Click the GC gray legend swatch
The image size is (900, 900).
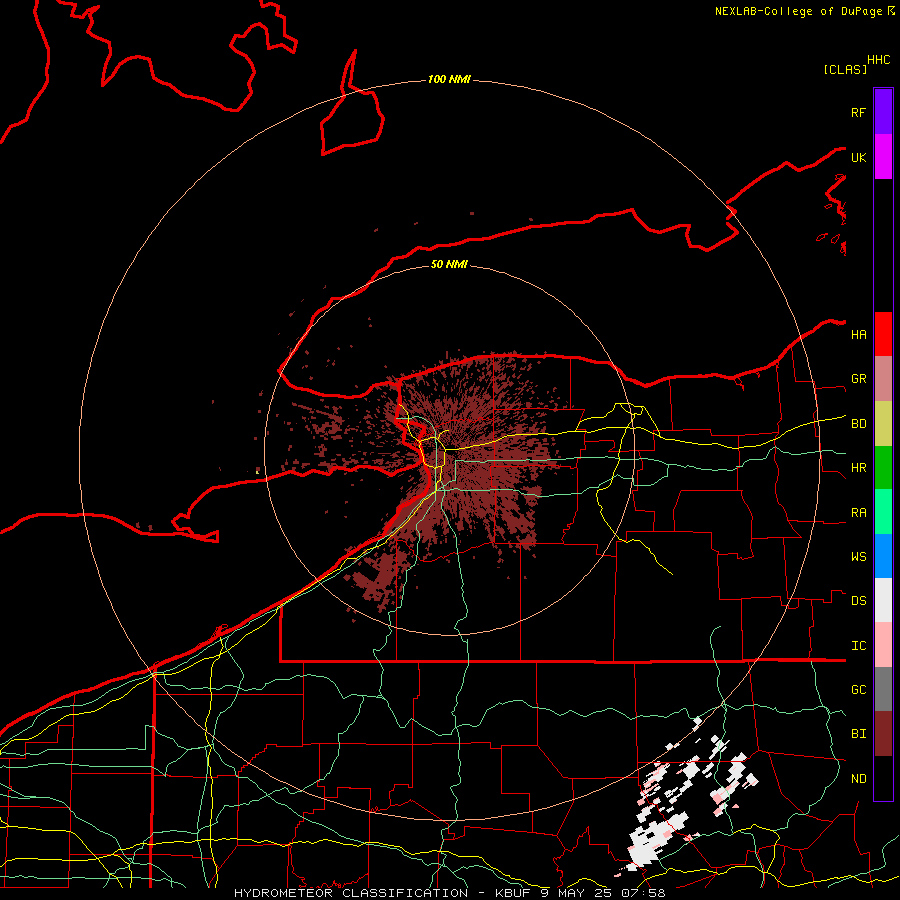(x=883, y=689)
